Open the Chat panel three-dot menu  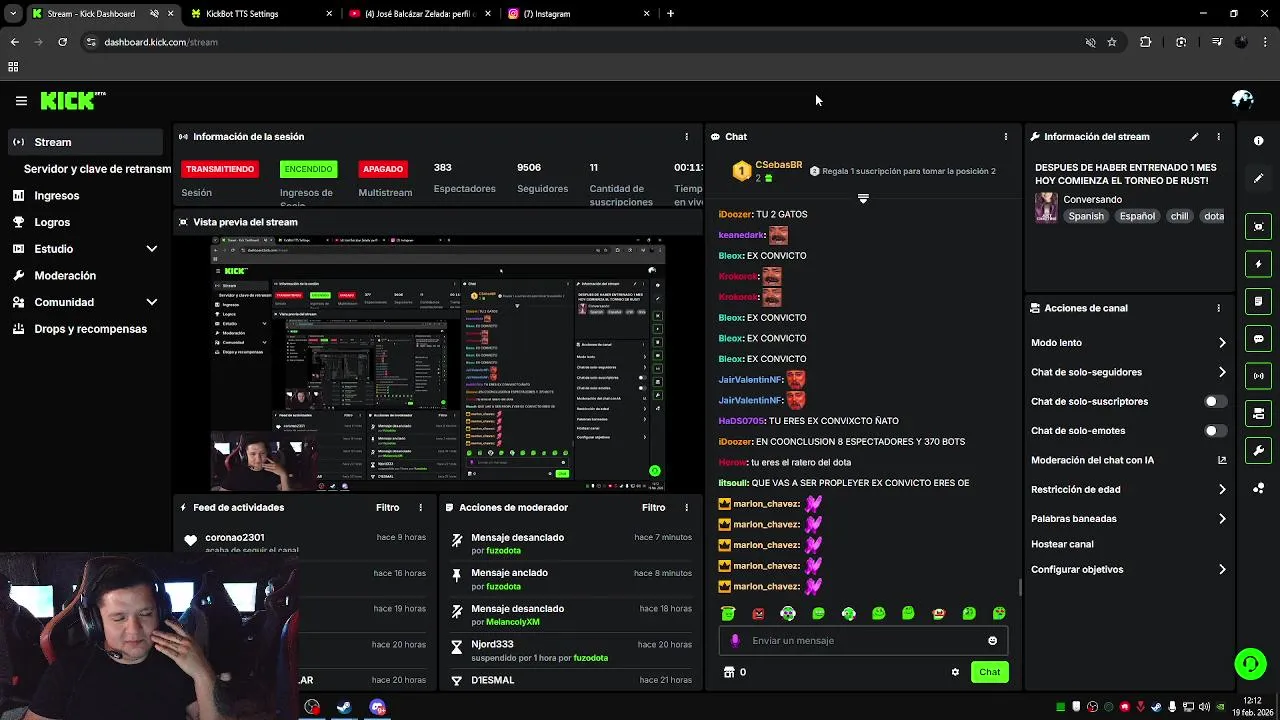pyautogui.click(x=1006, y=137)
